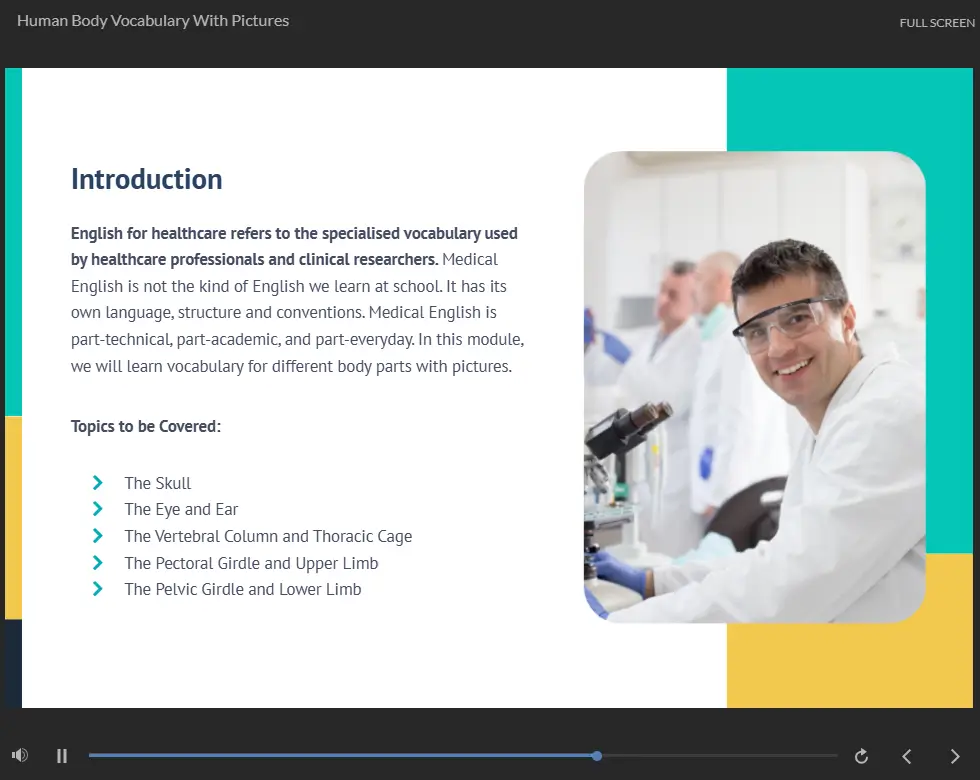This screenshot has width=980, height=780.
Task: Click the 'Introduction' heading
Action: [x=146, y=179]
